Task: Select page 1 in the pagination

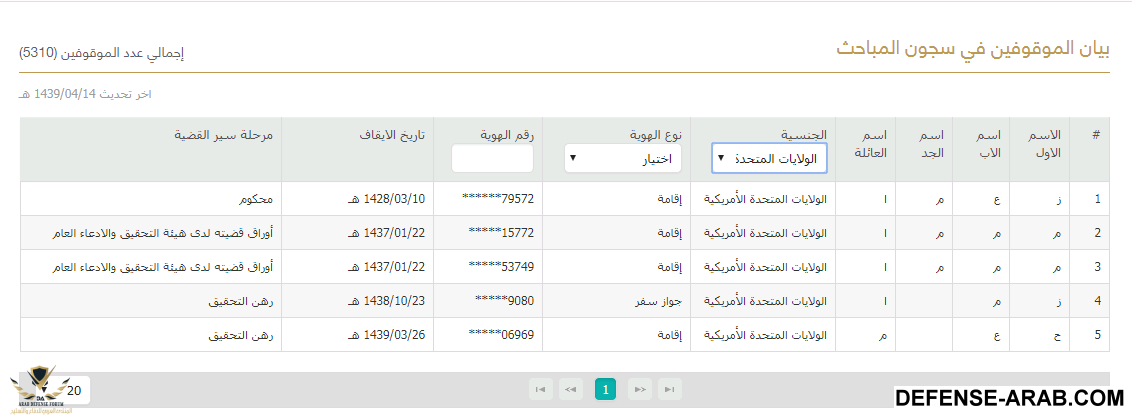Action: [605, 389]
